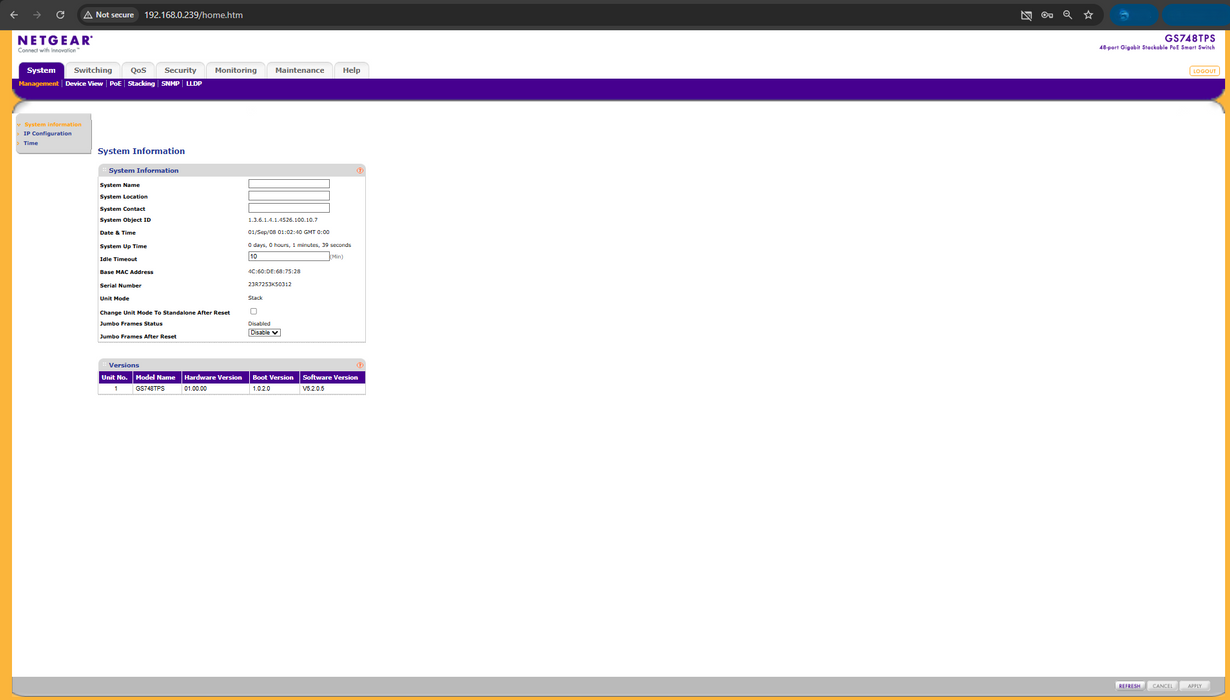Open Jumbo Frames After Reset dropdown
Image resolution: width=1230 pixels, height=700 pixels.
264,333
